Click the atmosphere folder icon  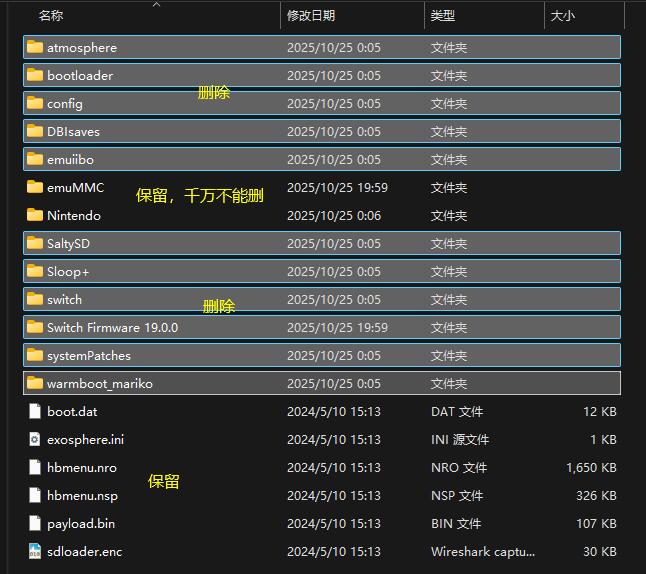[35, 47]
